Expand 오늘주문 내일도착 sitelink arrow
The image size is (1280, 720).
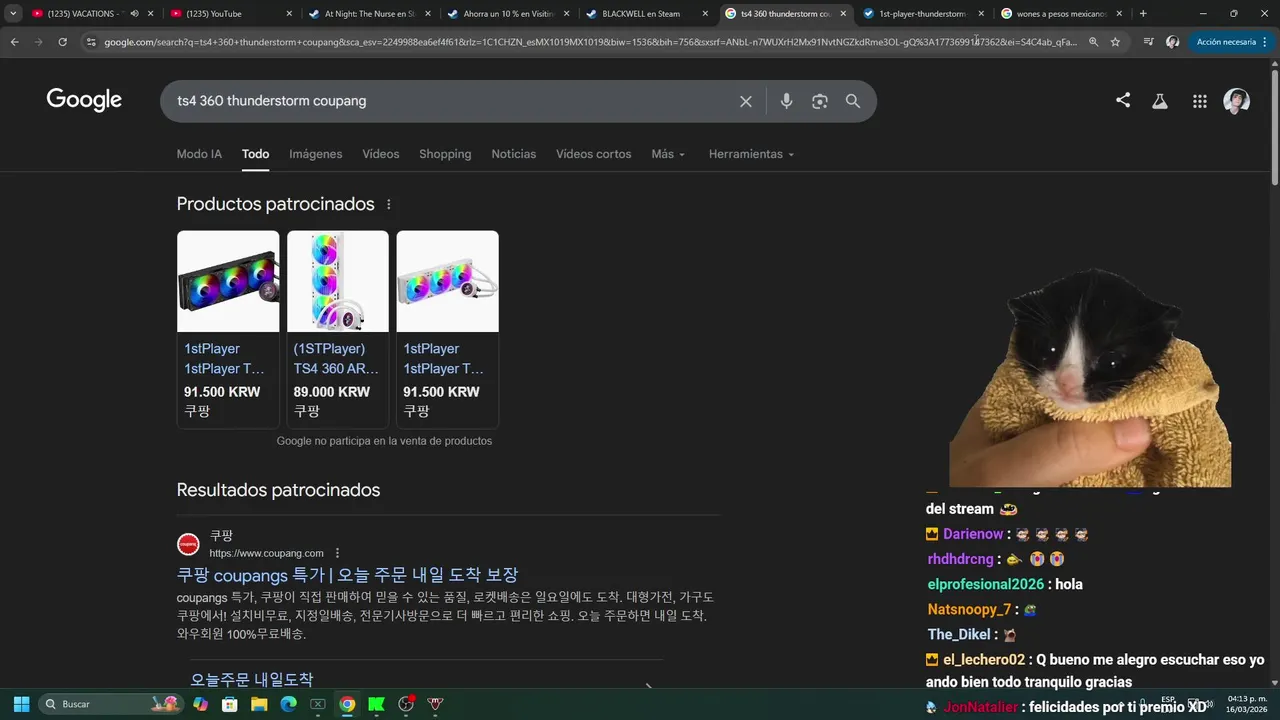point(648,687)
